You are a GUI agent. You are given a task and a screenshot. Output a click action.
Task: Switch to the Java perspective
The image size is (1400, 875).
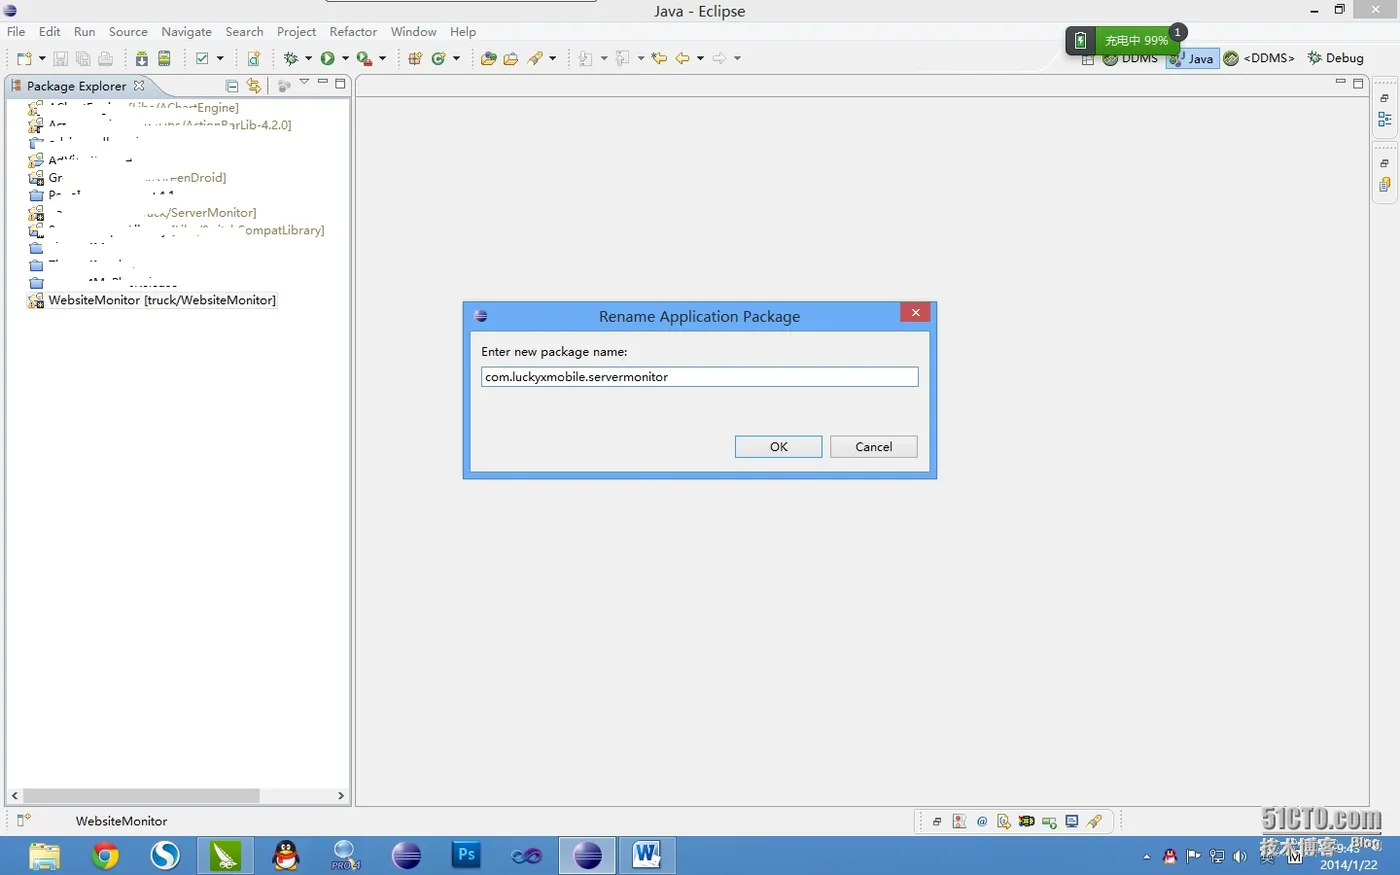(1192, 59)
